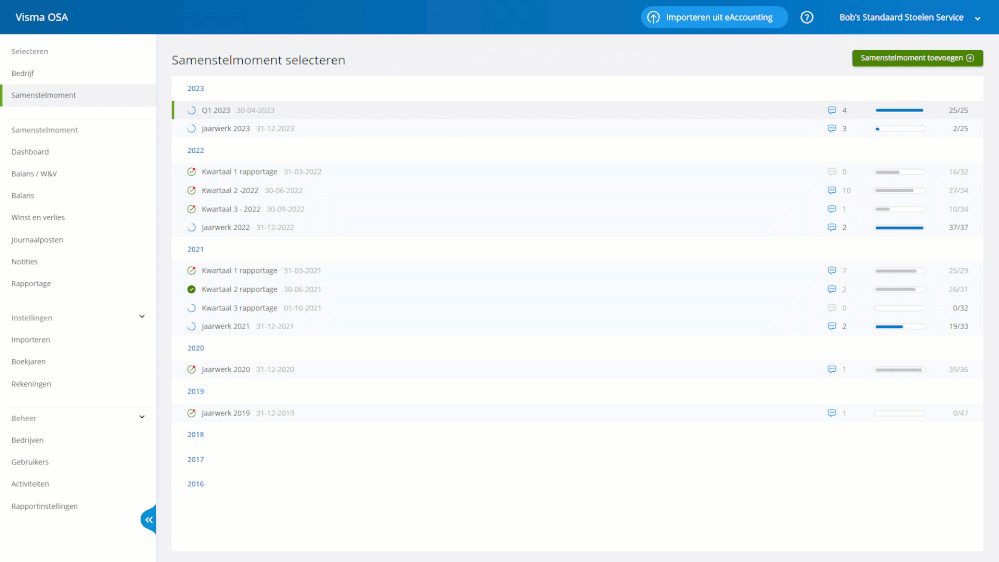Click the status circle icon for Jaarwerk 2021

(191, 326)
